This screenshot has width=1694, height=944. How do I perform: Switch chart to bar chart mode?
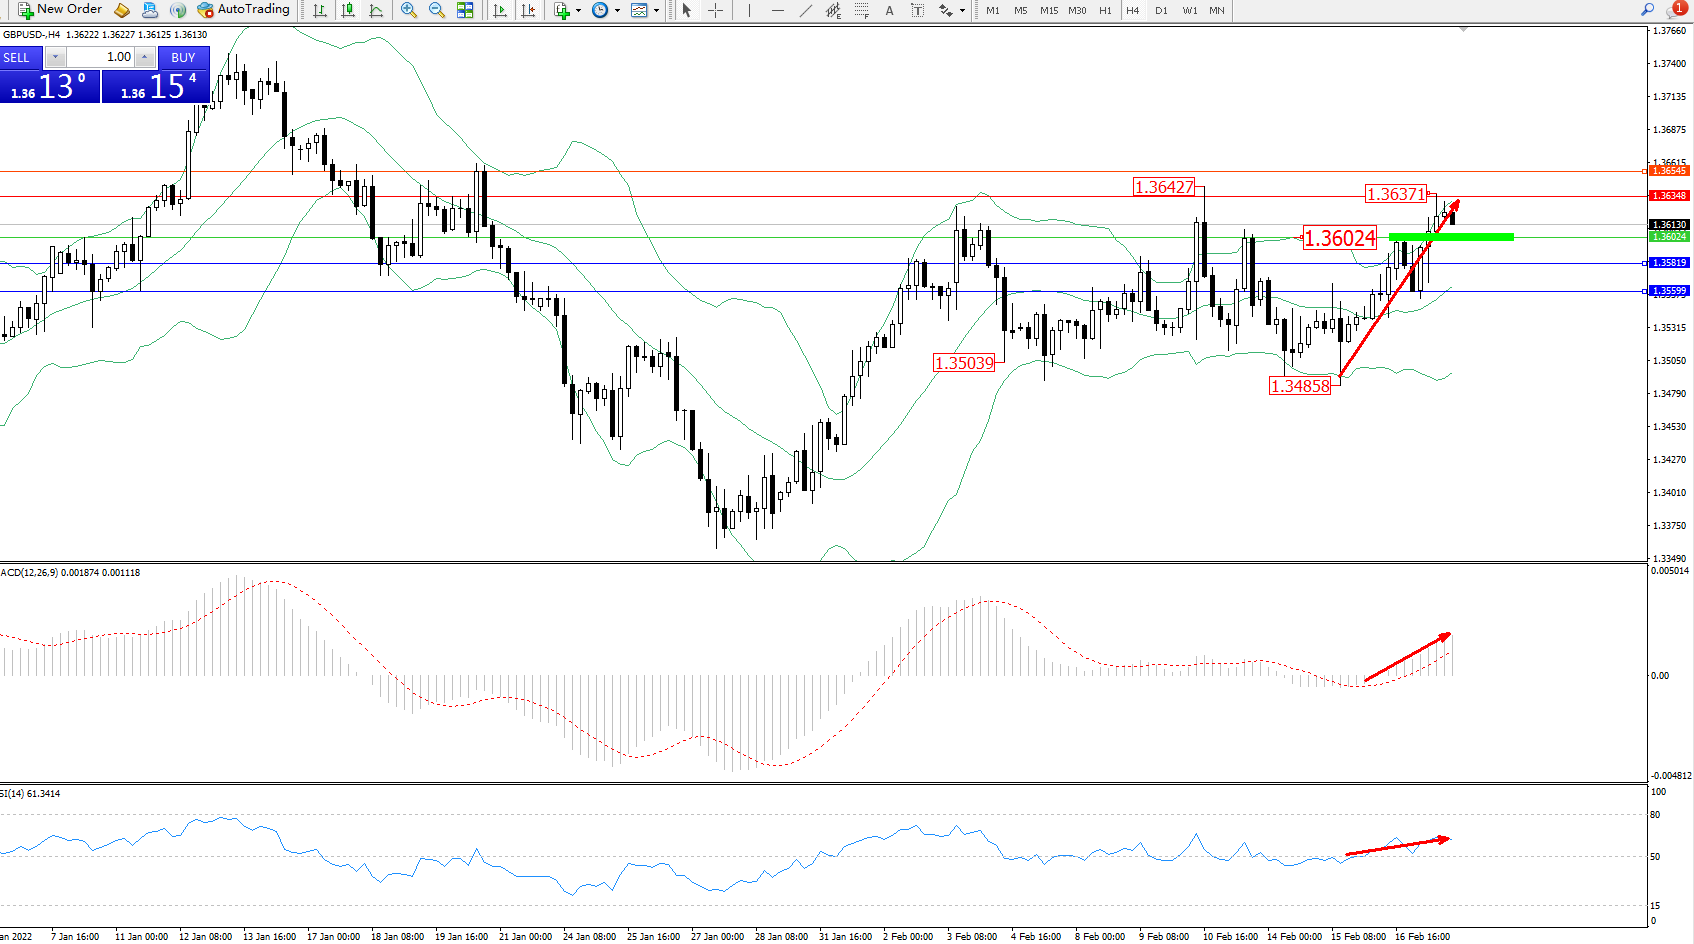(x=320, y=10)
